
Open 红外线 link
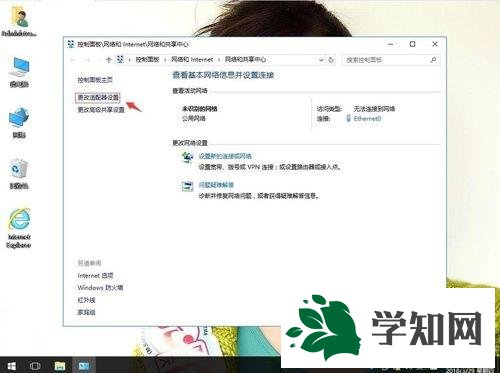click(x=86, y=300)
